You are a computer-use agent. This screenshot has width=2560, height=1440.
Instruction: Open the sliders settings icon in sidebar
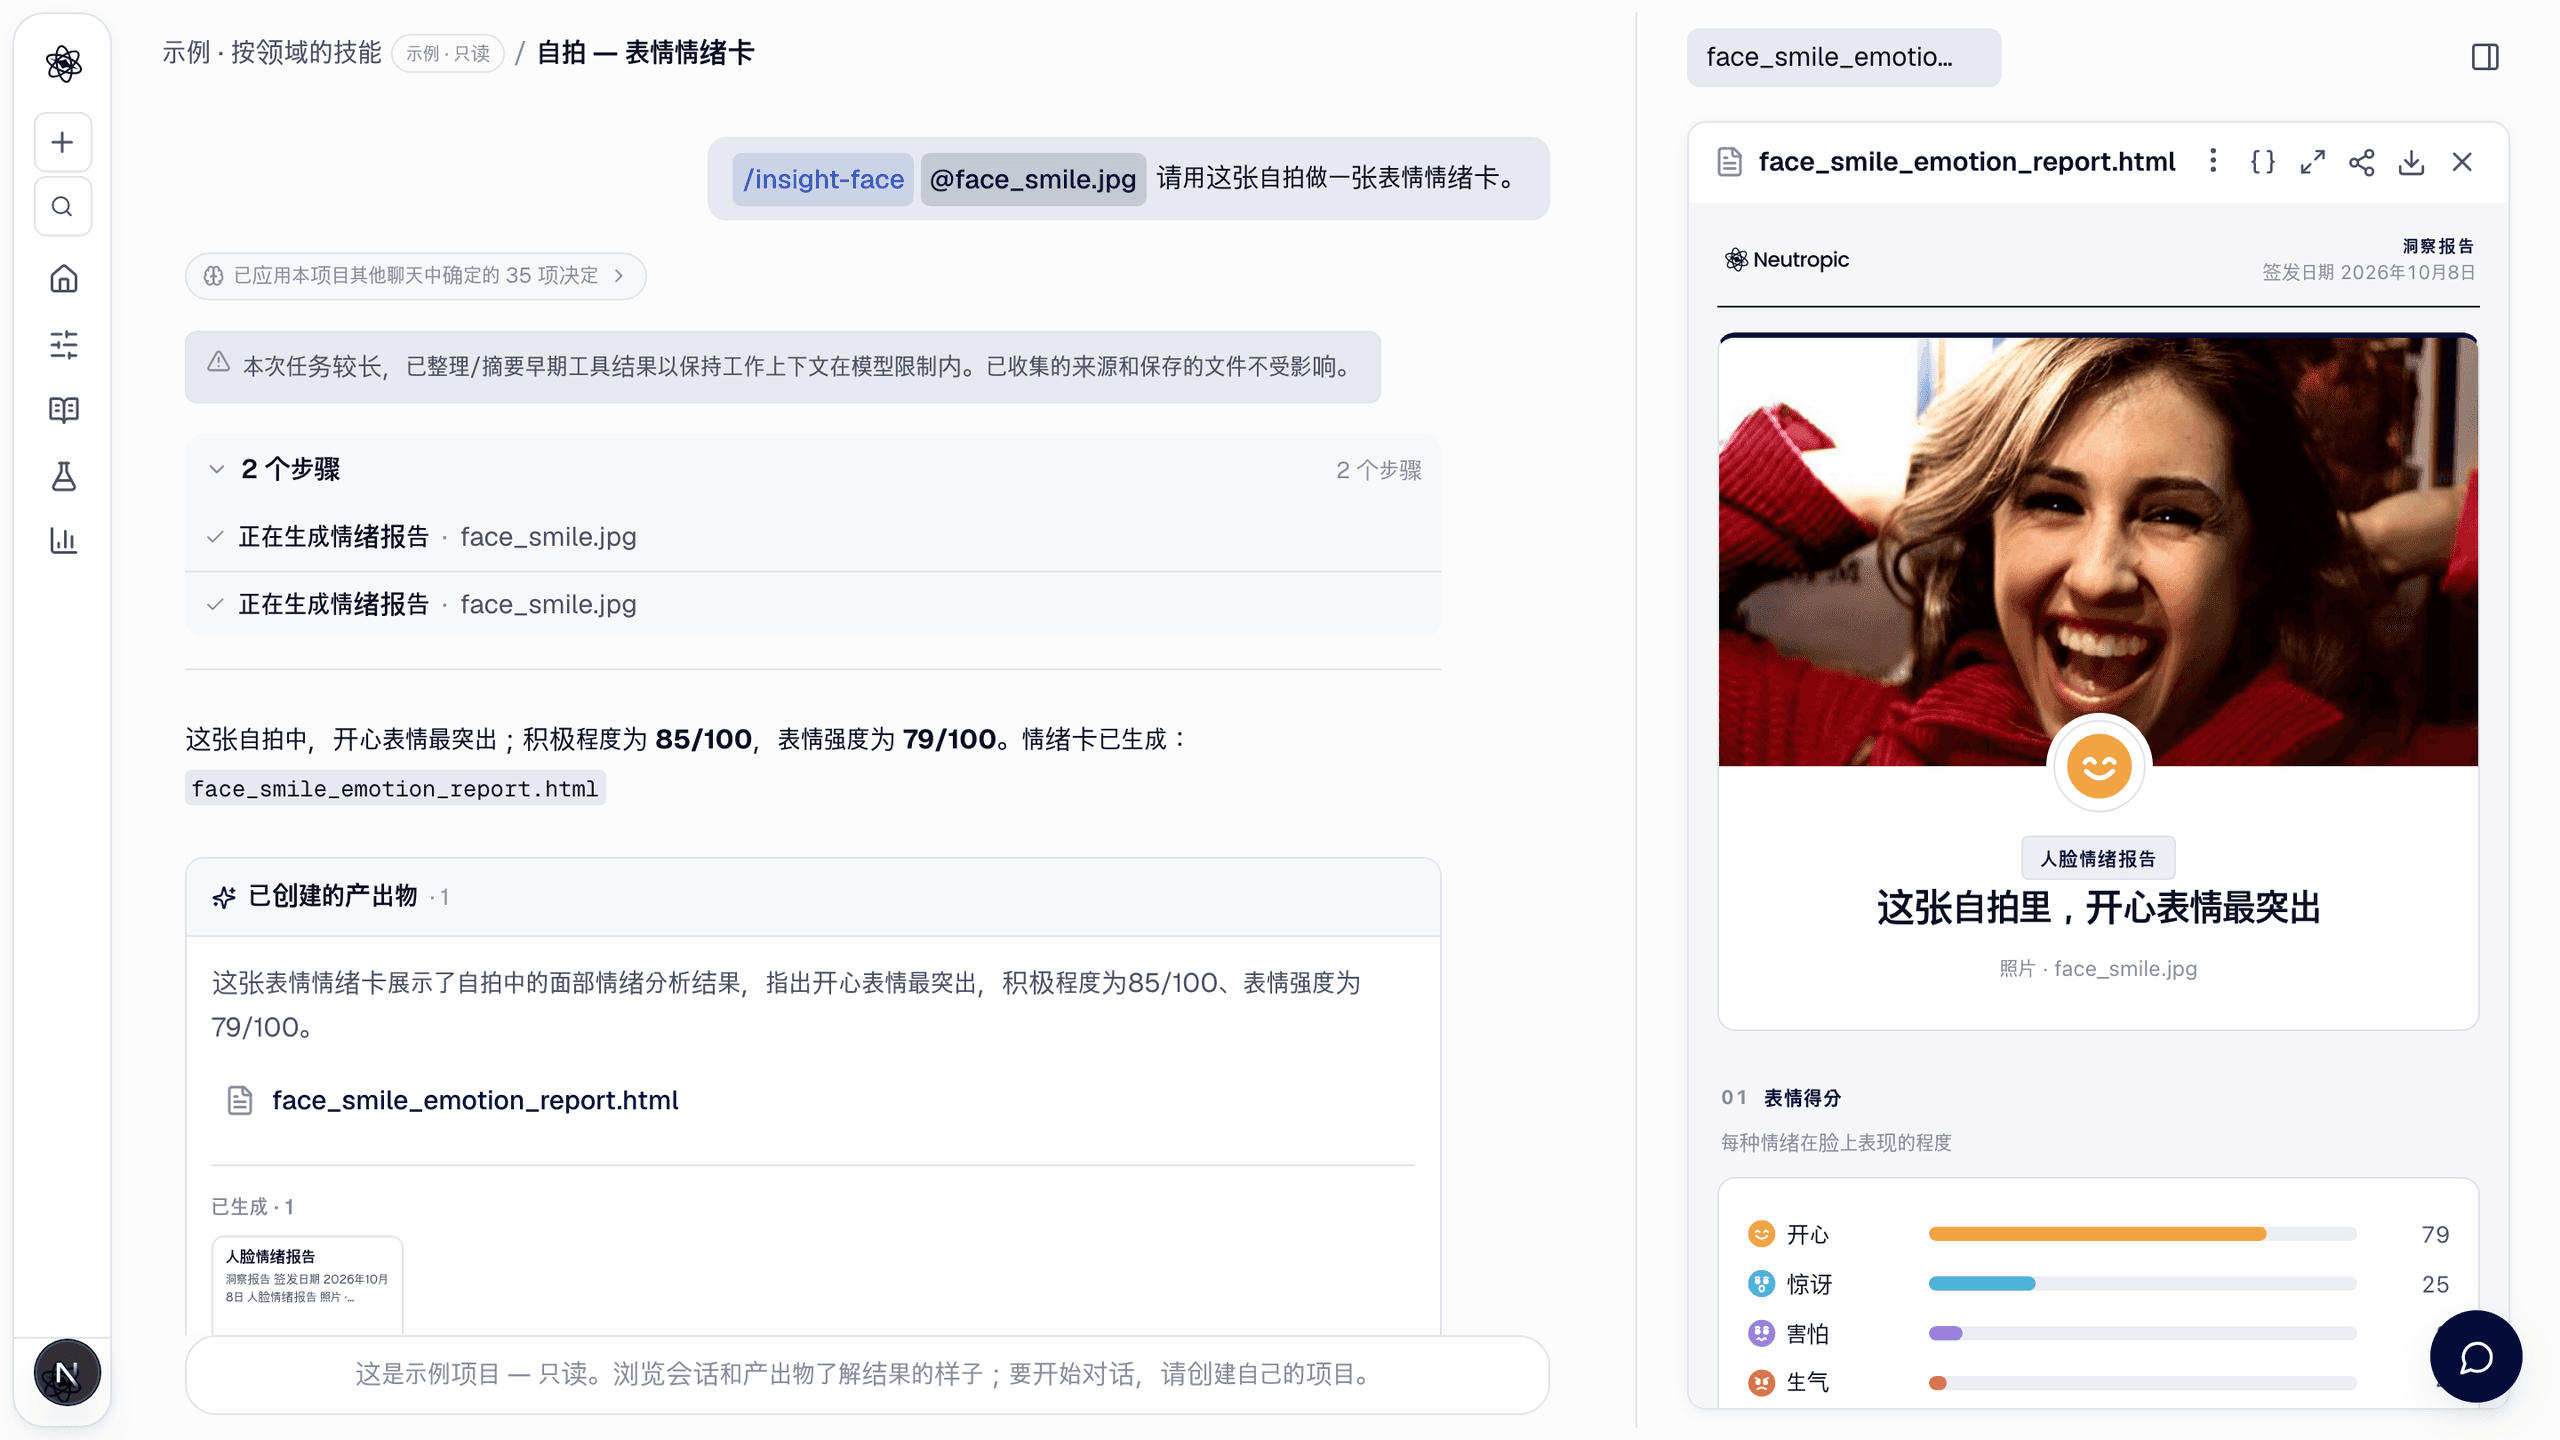[x=63, y=344]
